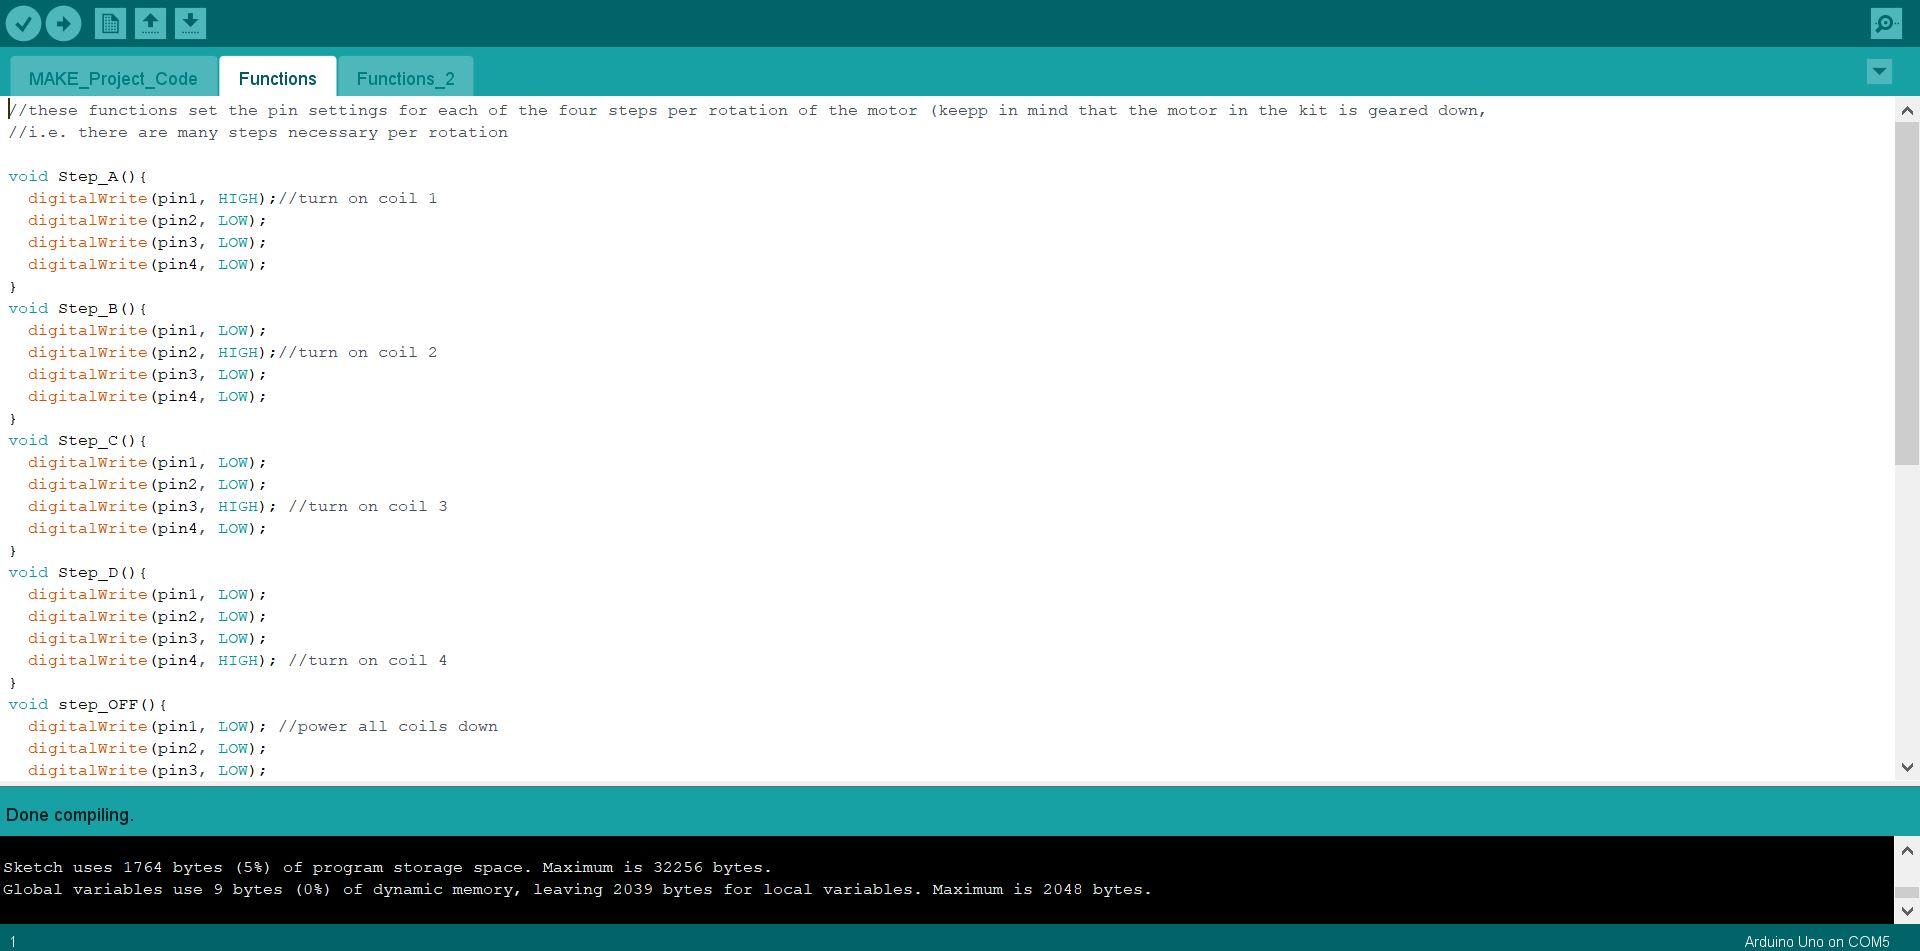Switch to the Functions_2 tab
This screenshot has height=951, width=1920.
click(405, 78)
